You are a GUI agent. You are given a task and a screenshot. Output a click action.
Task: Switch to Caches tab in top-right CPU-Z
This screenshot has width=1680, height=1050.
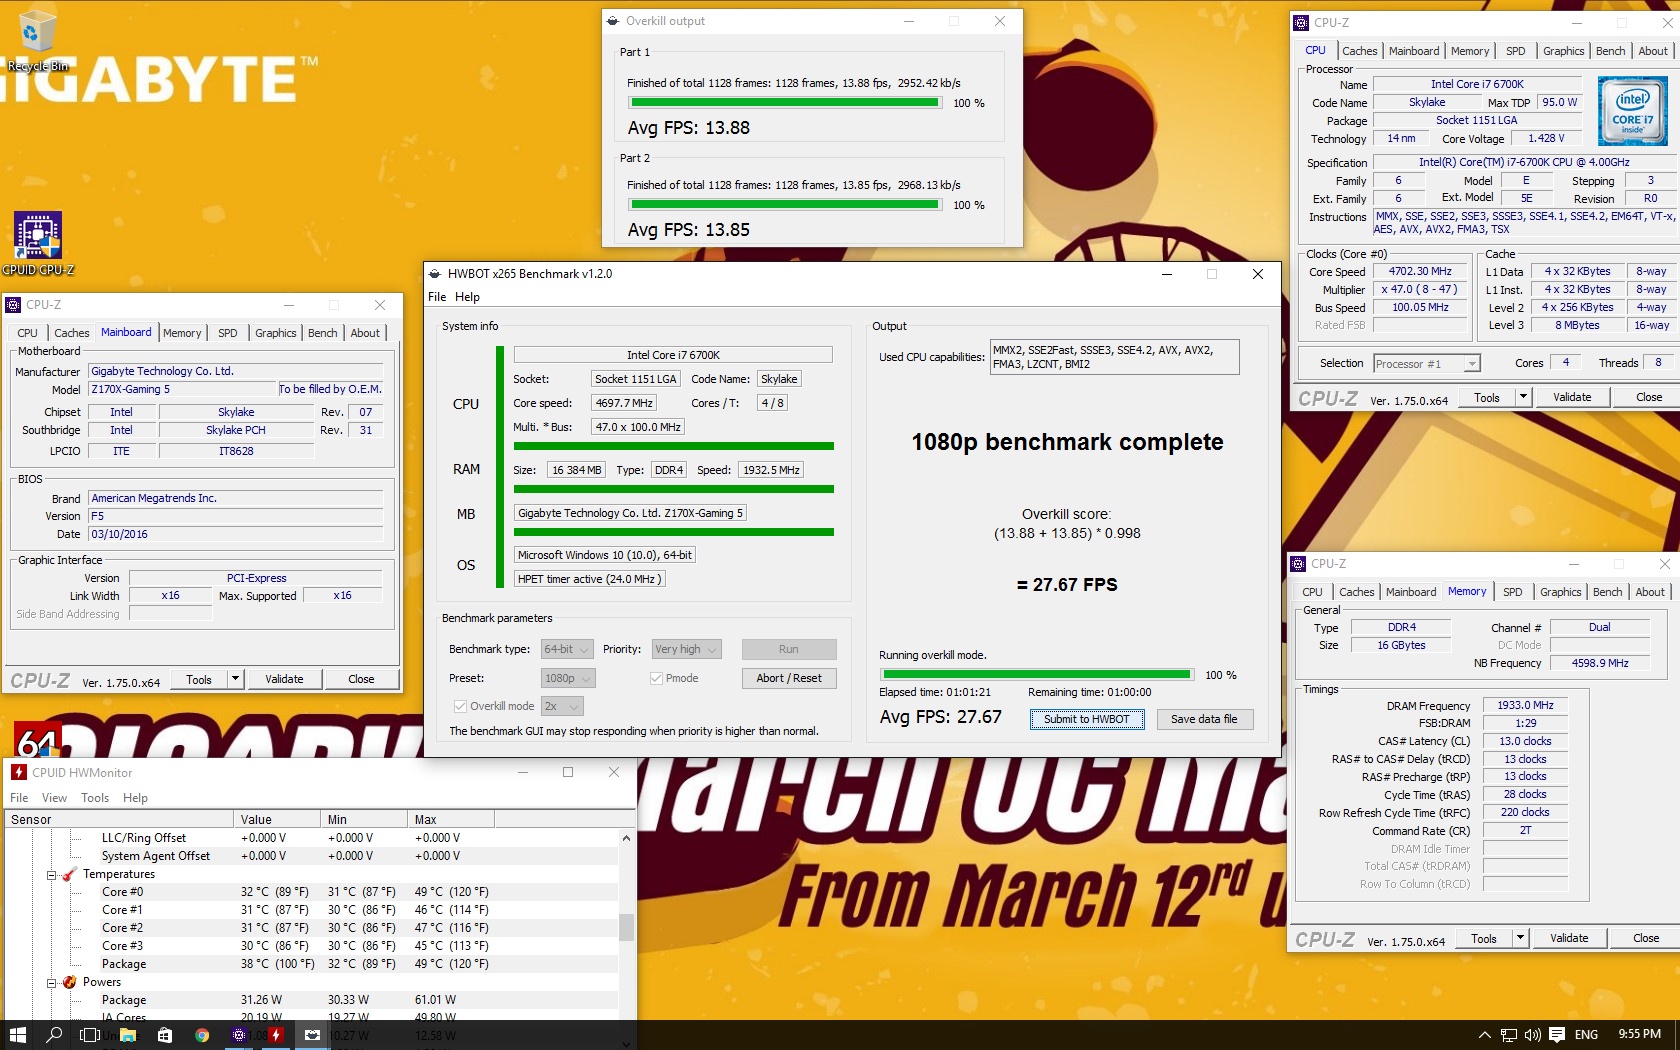pyautogui.click(x=1359, y=51)
